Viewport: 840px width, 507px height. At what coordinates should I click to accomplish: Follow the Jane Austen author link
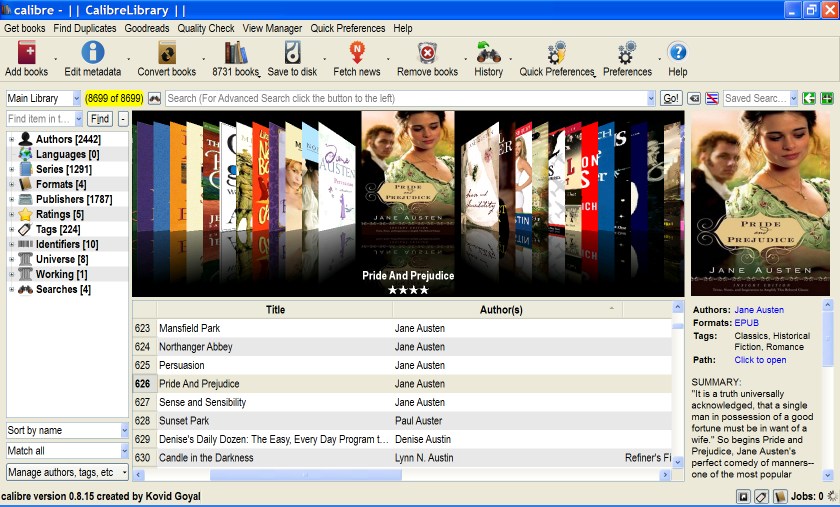pos(759,310)
